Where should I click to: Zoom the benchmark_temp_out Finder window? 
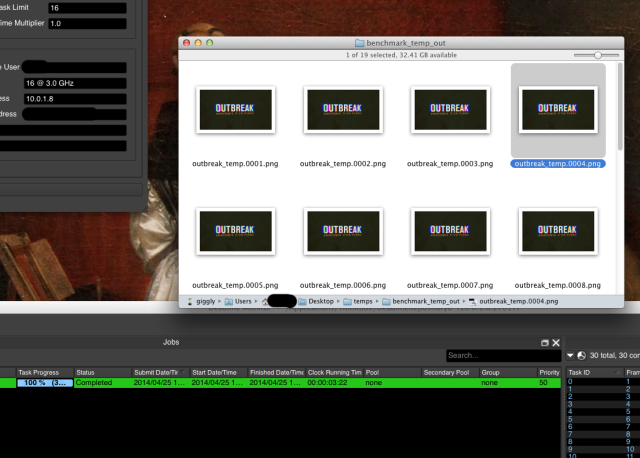[209, 43]
